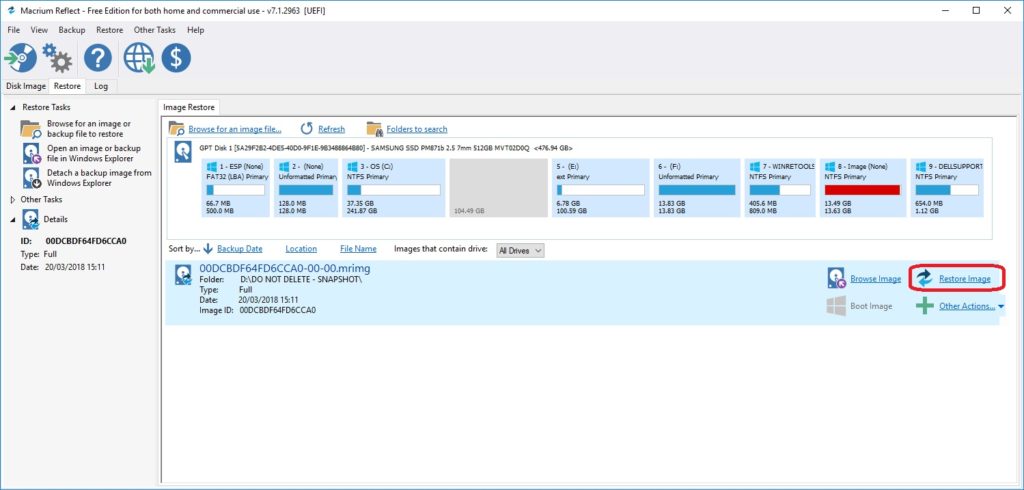Click Detach a backup image task
Screen dimensions: 1024x490
(x=99, y=178)
